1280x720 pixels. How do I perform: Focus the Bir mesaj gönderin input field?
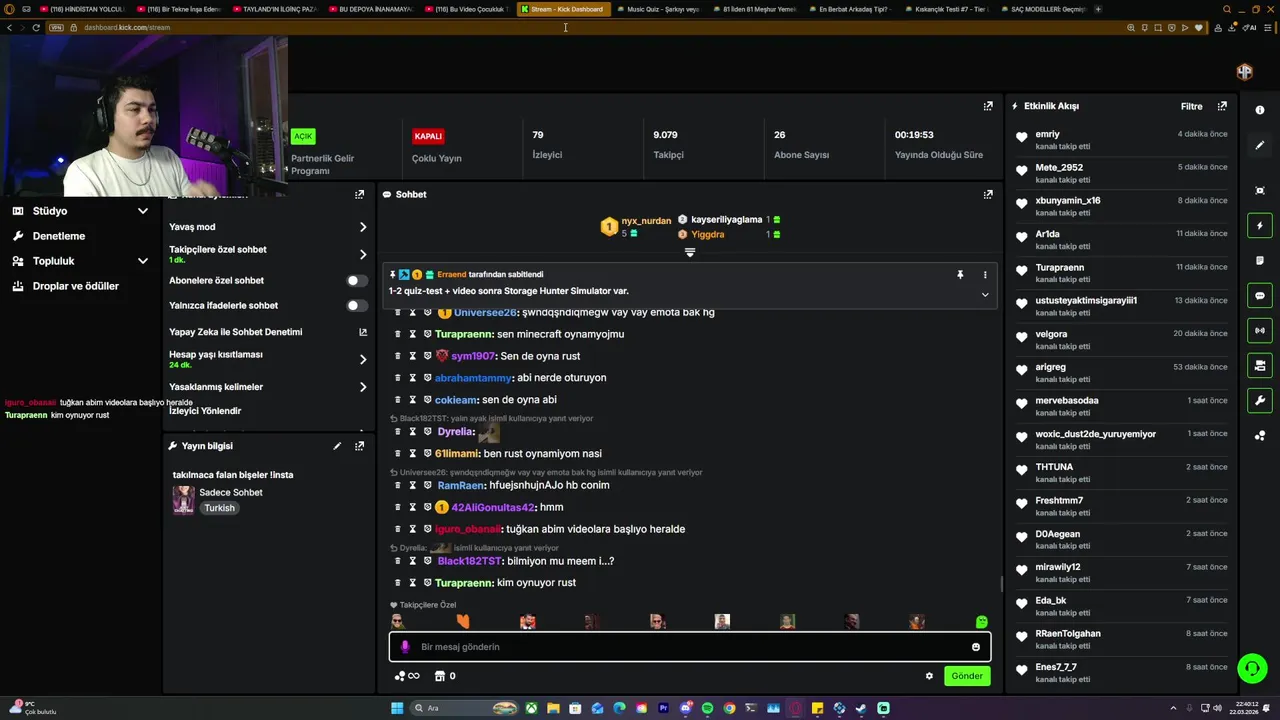point(690,647)
